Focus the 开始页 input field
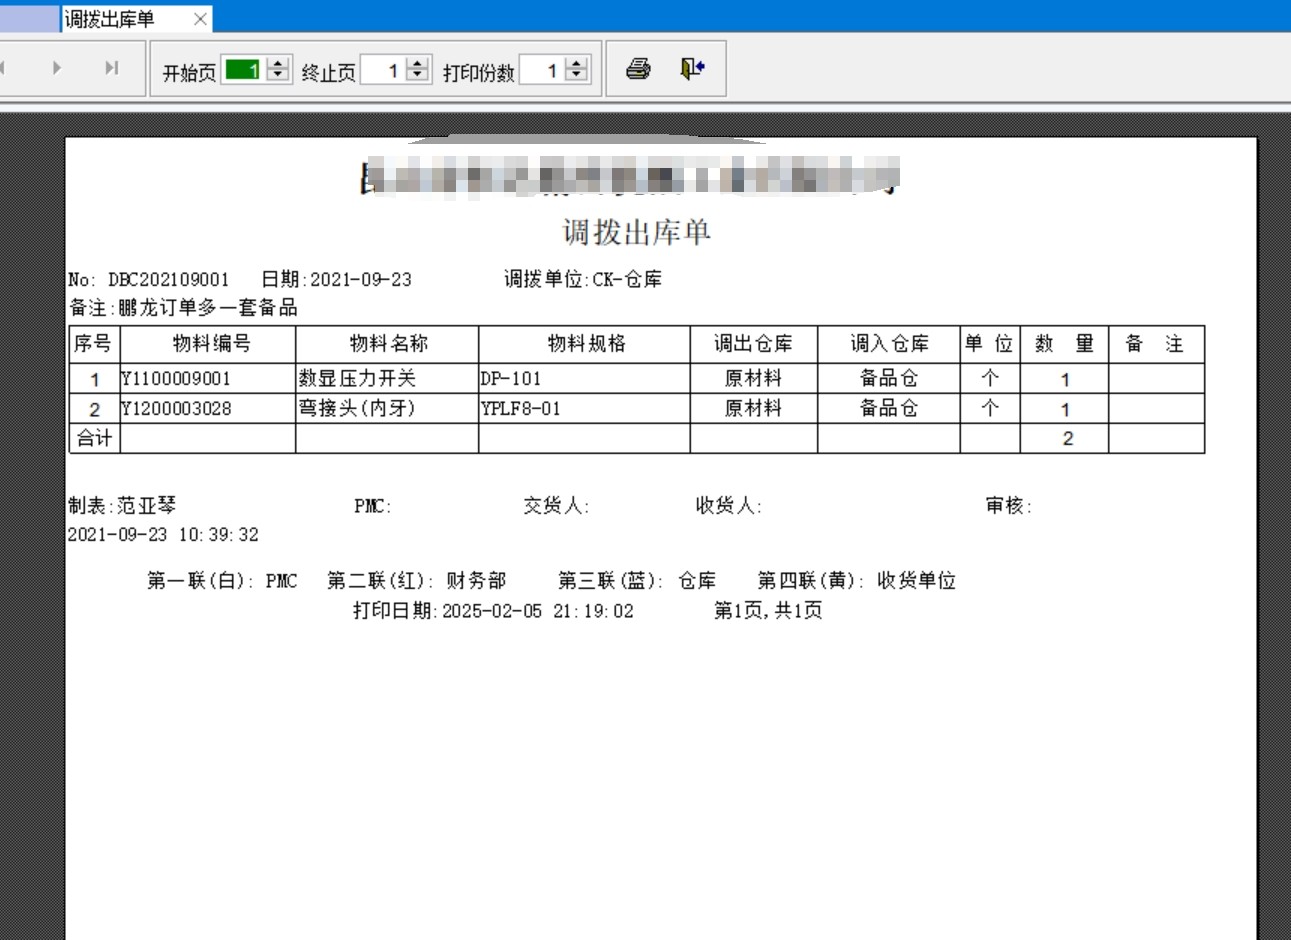Screen dimensions: 1291x940 pos(243,69)
